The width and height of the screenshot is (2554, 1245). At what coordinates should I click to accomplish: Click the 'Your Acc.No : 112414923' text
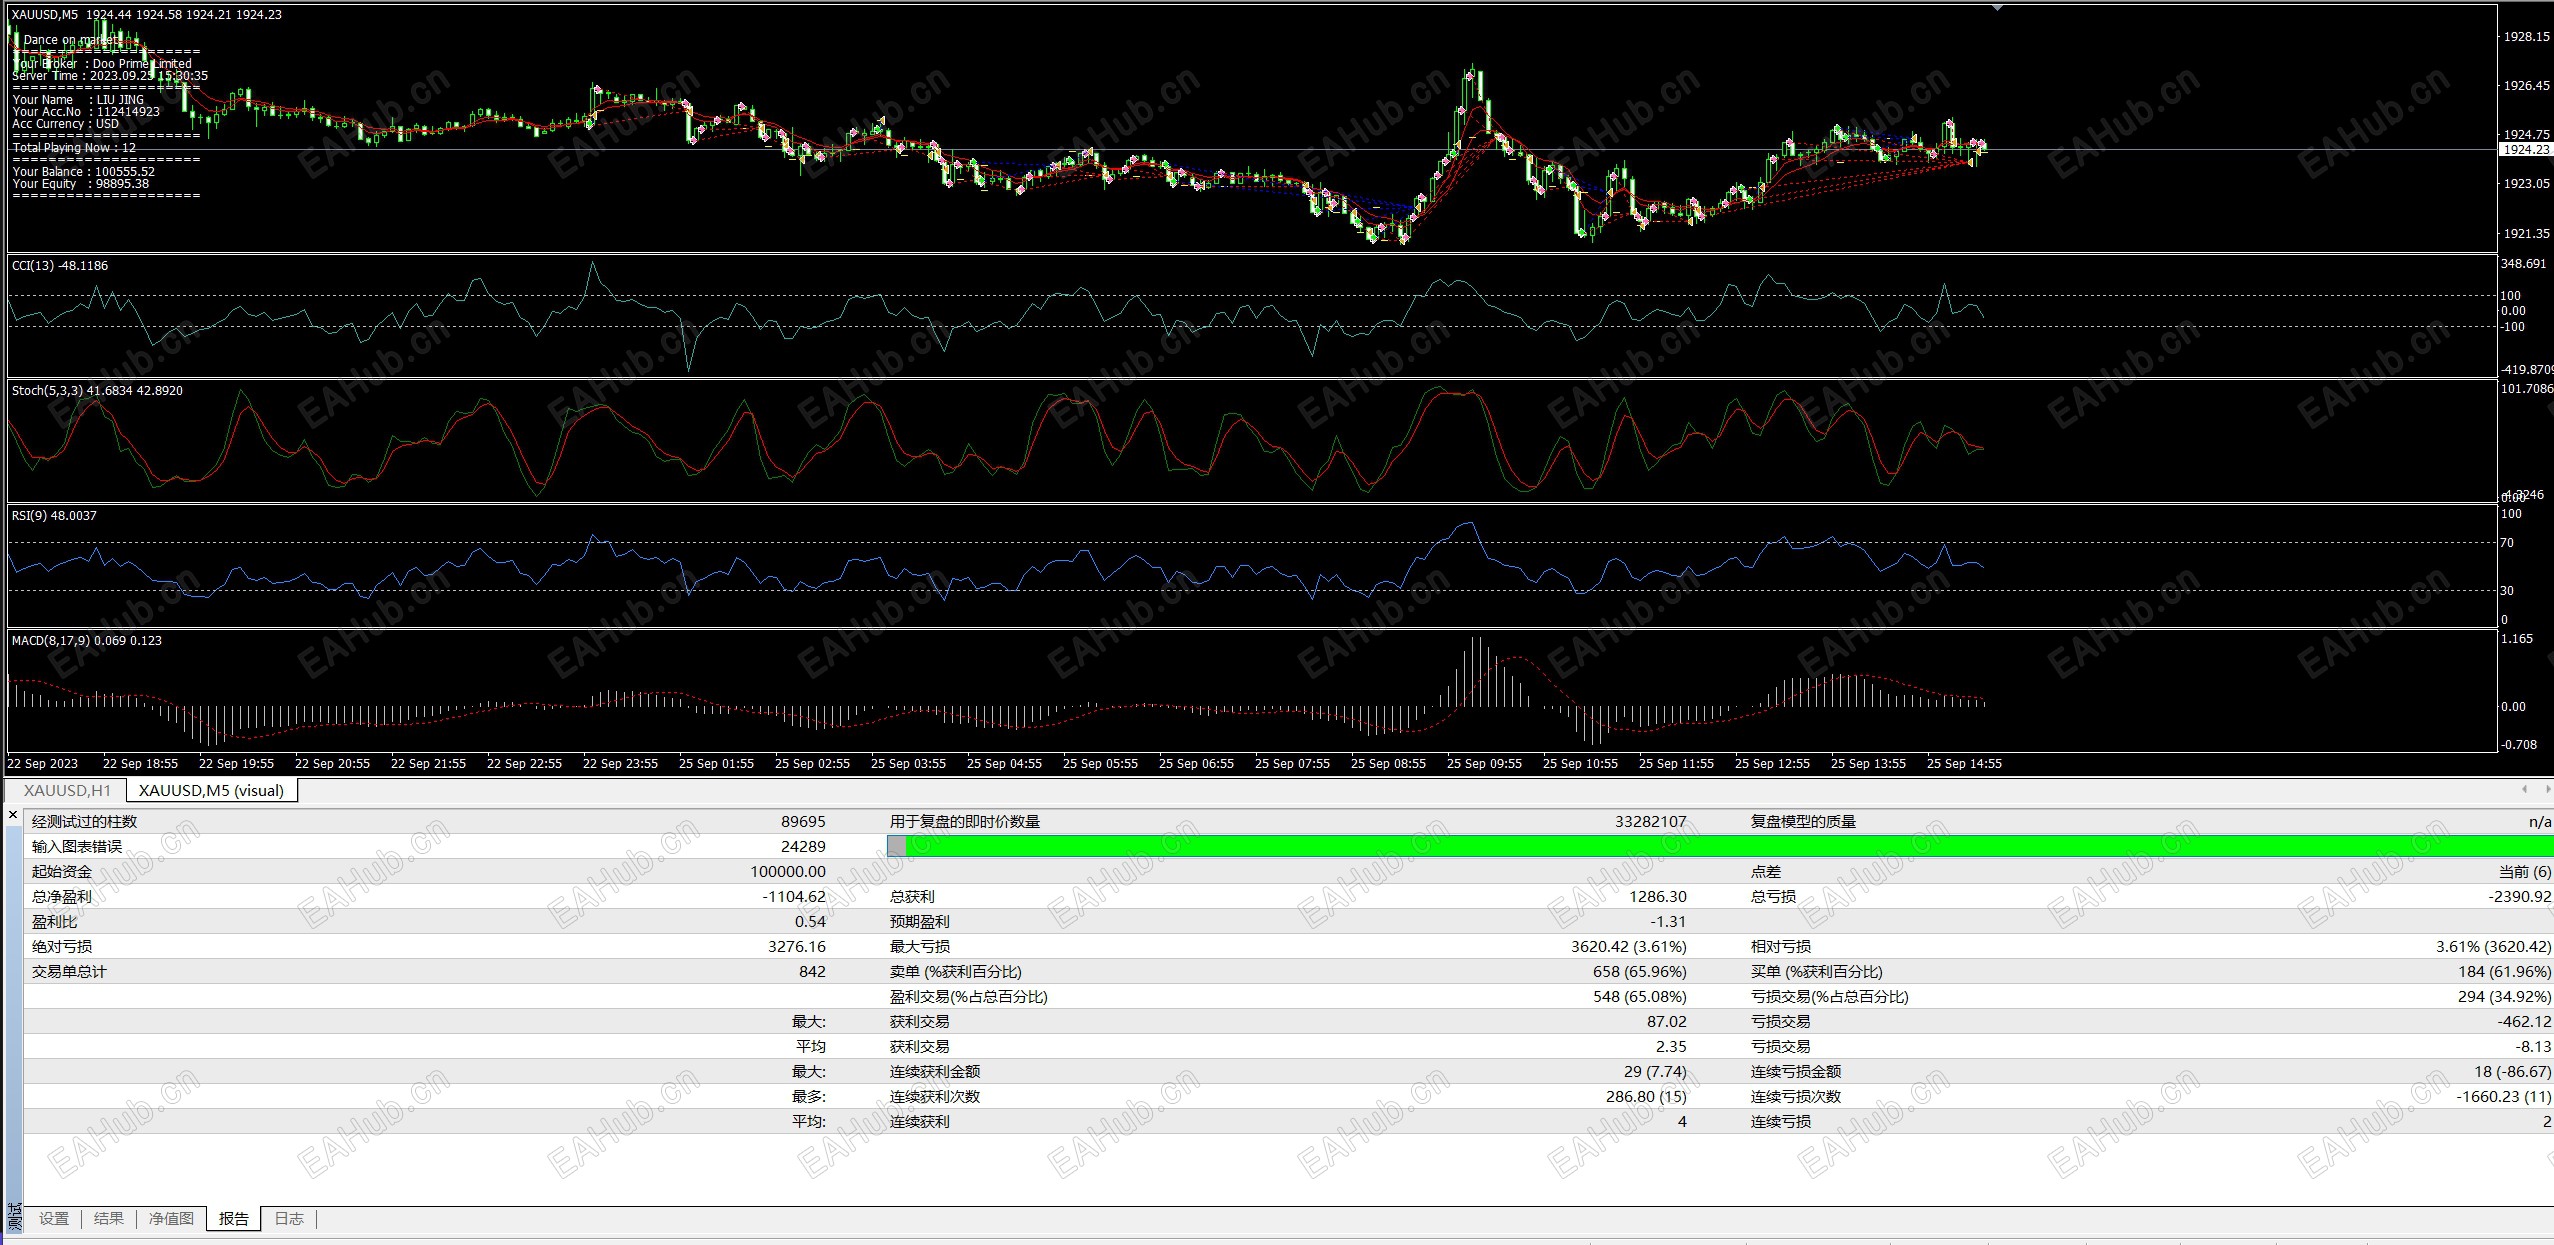point(86,112)
